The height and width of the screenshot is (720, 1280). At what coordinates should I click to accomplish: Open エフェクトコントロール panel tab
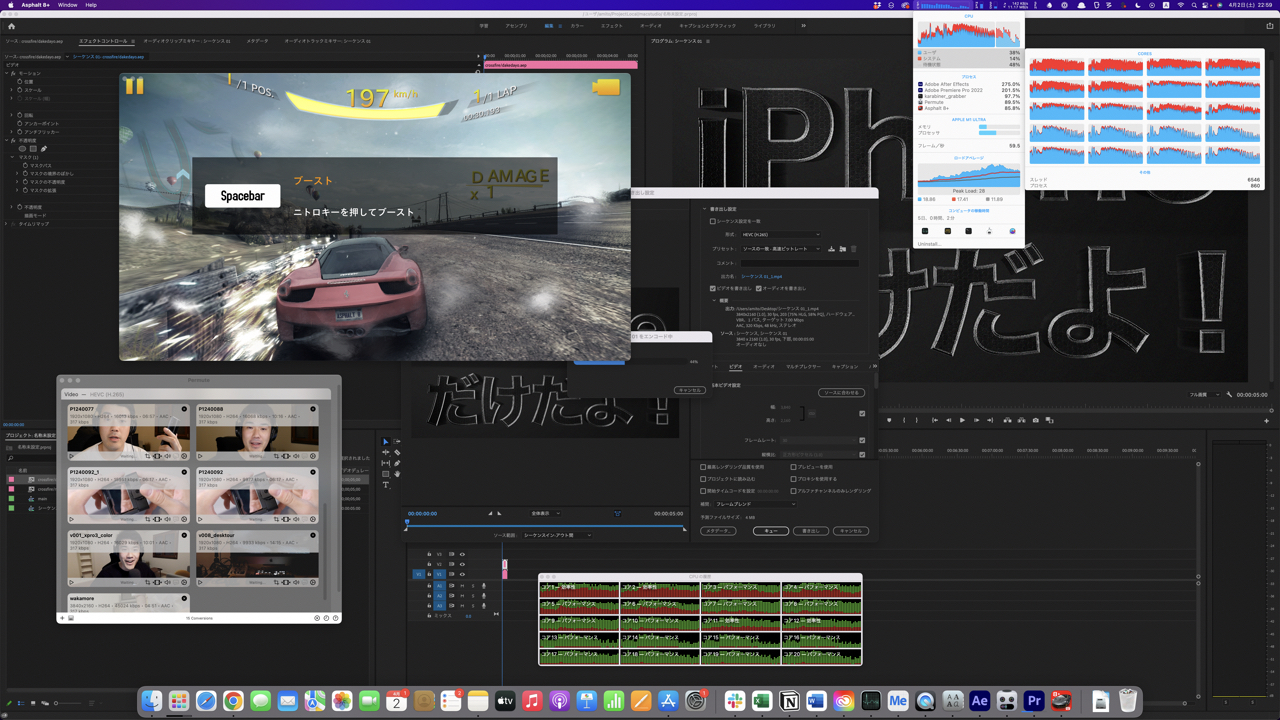[x=103, y=41]
